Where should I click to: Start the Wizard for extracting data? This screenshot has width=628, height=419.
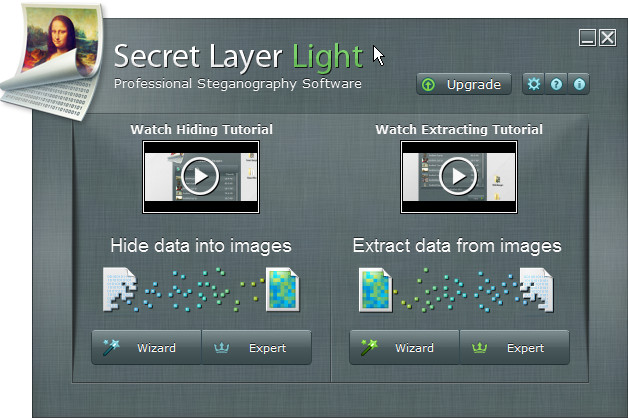tap(404, 347)
